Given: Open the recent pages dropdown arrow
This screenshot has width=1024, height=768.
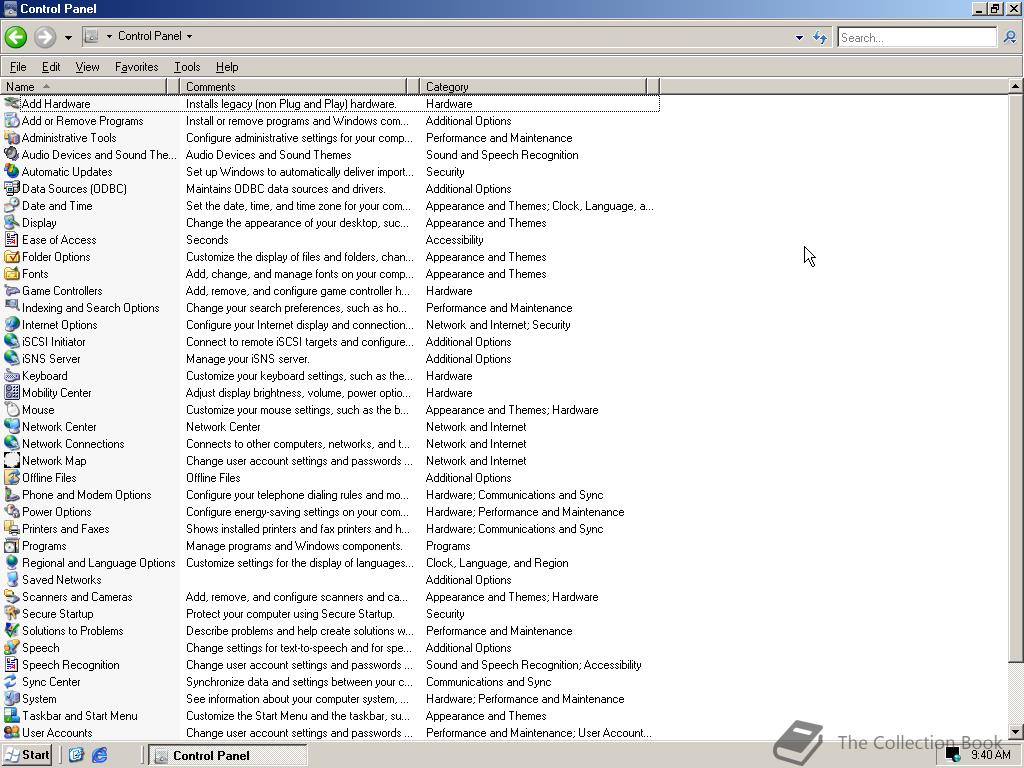Looking at the screenshot, I should (68, 37).
